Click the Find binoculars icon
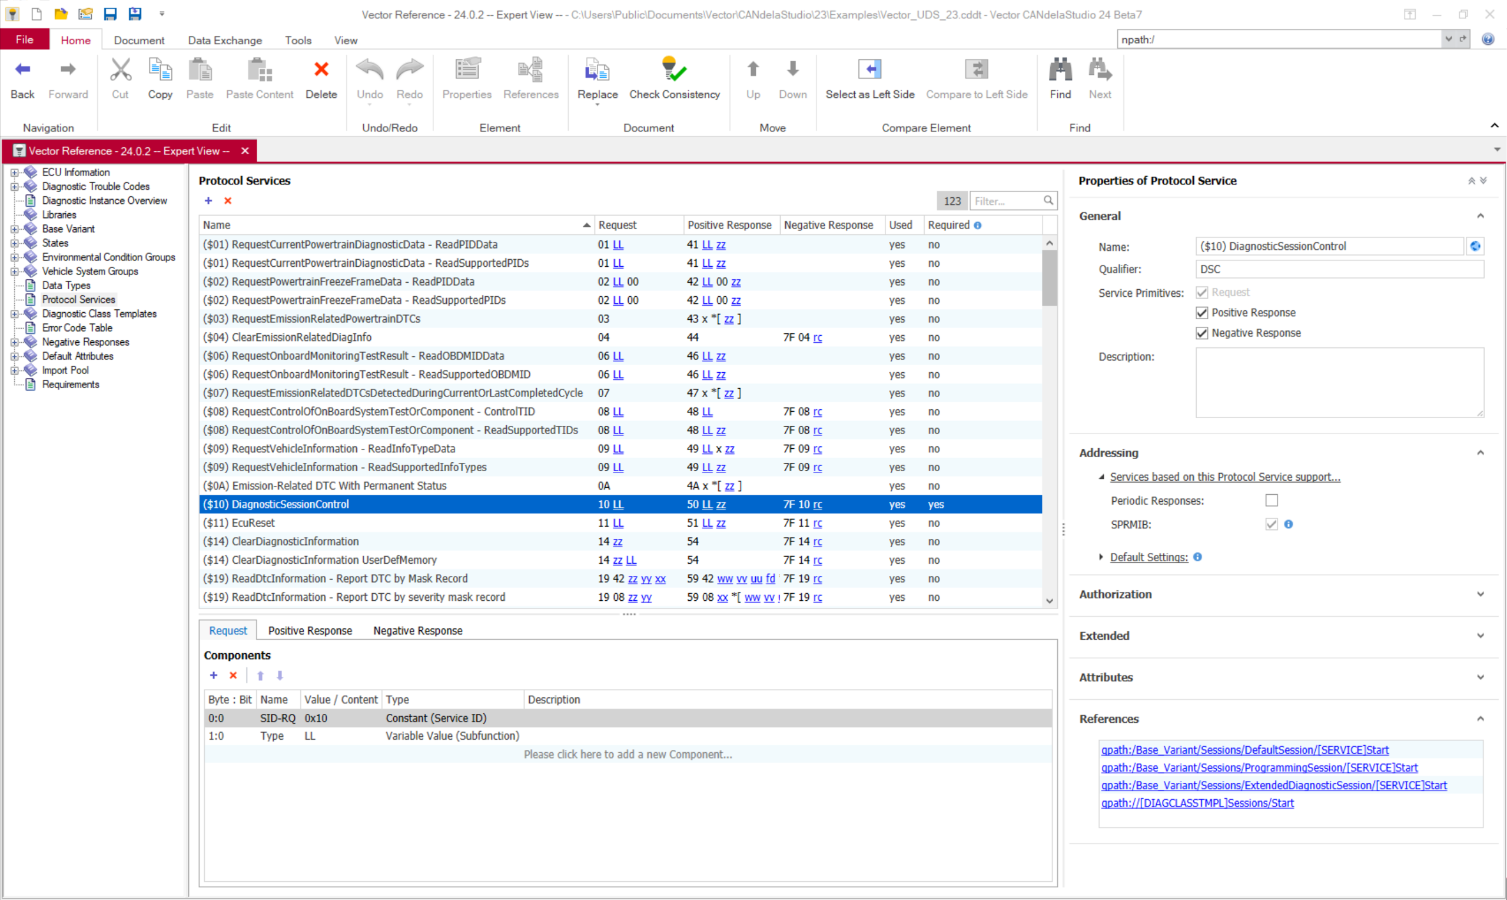Image resolution: width=1507 pixels, height=900 pixels. click(1061, 70)
